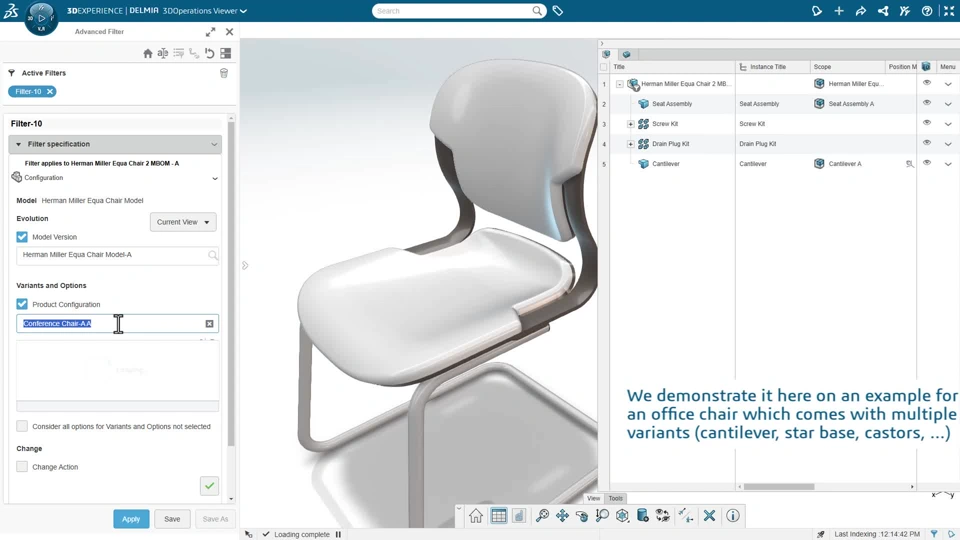This screenshot has height=540, width=960.
Task: Open the Current View evolution dropdown
Action: 183,222
